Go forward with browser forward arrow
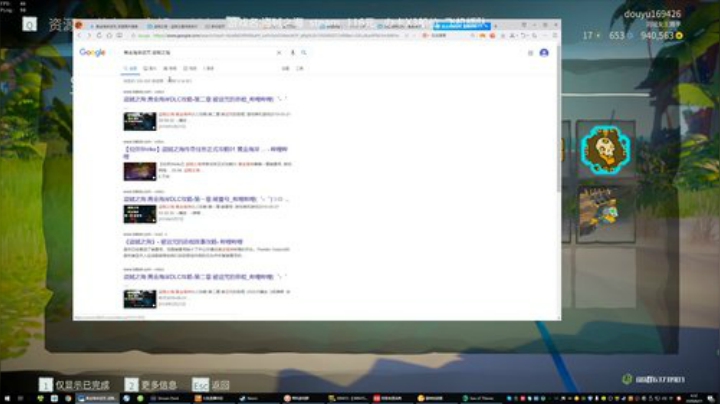This screenshot has height=404, width=720. 89,35
